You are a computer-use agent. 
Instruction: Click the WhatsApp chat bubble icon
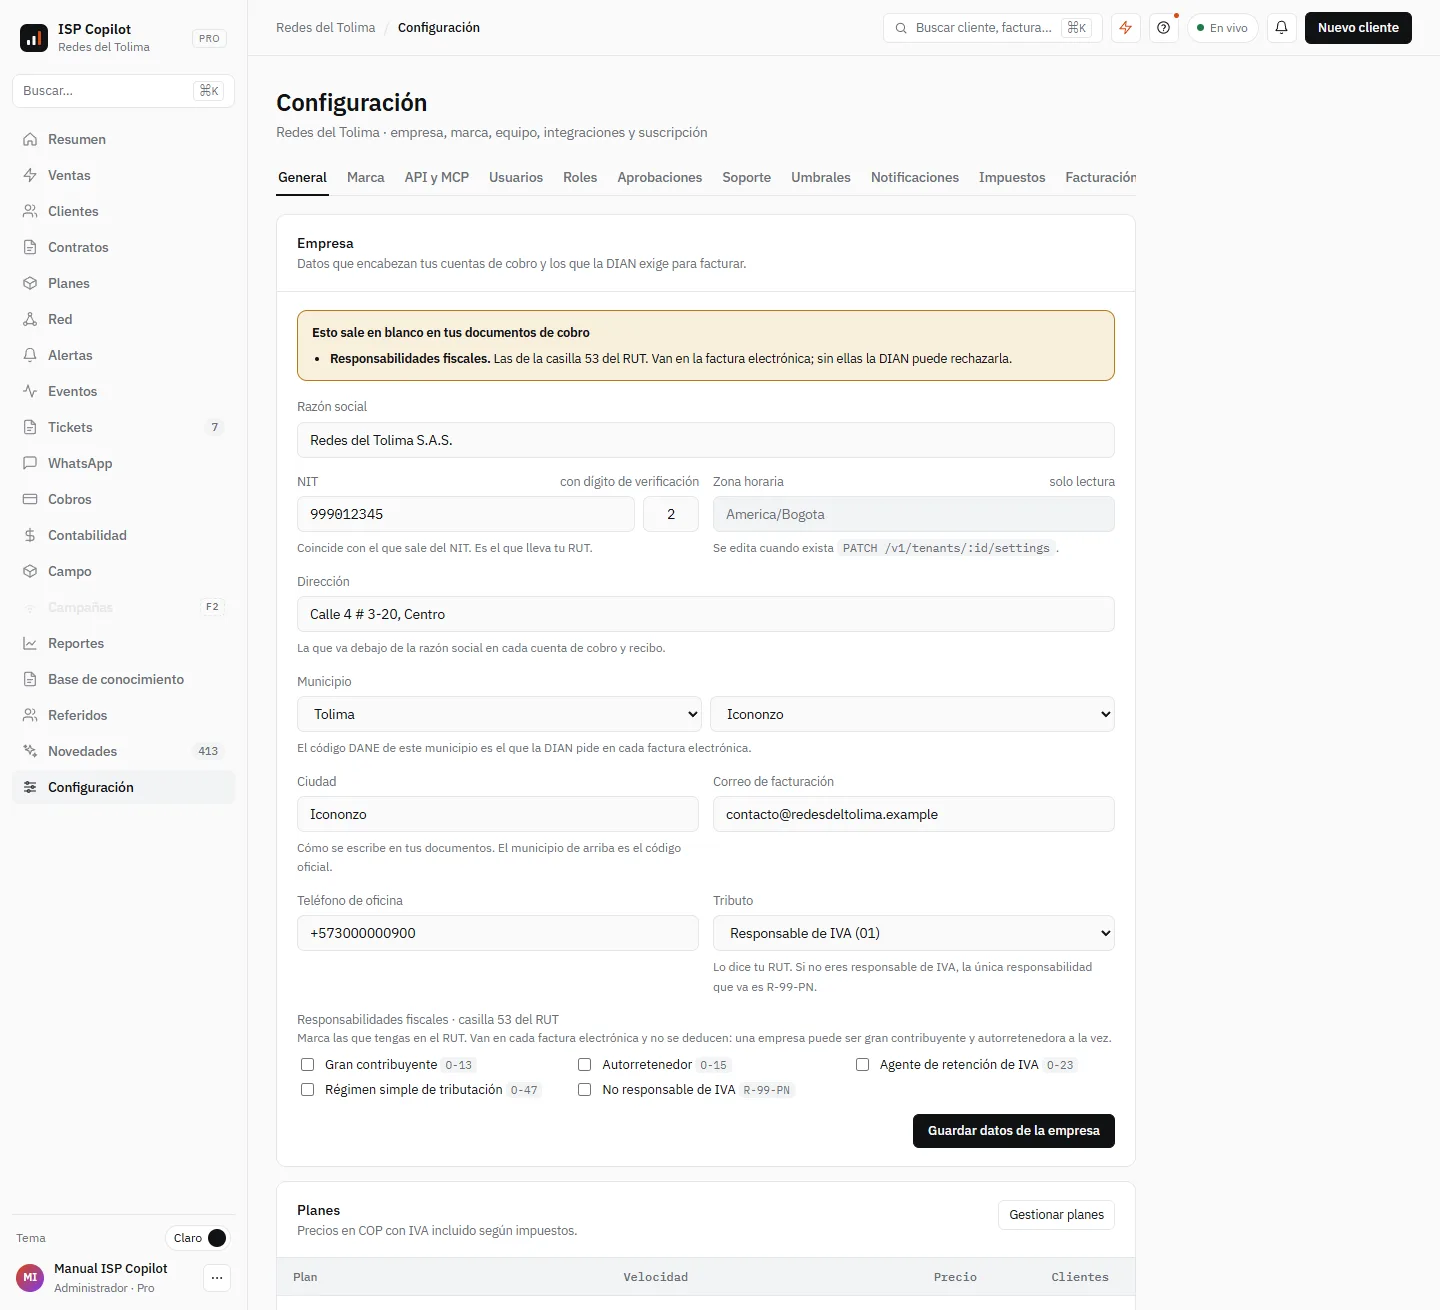pyautogui.click(x=30, y=463)
